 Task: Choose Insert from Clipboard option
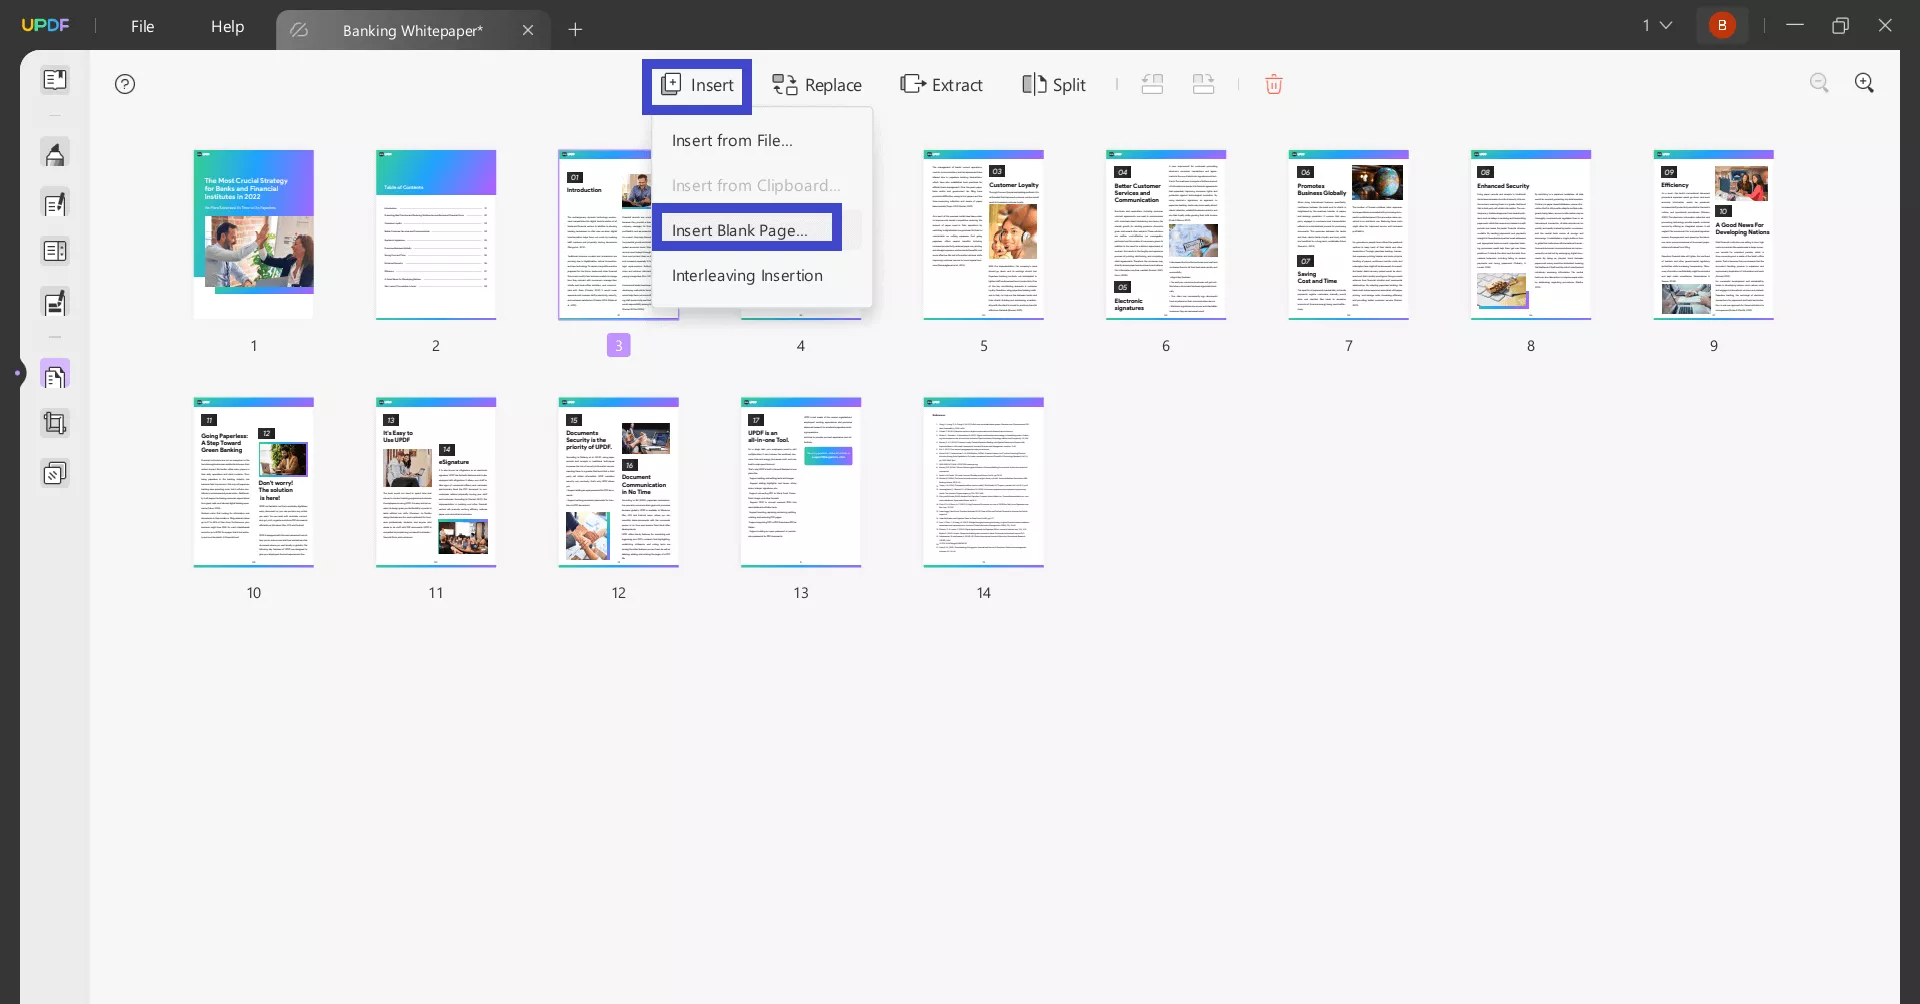(x=756, y=186)
